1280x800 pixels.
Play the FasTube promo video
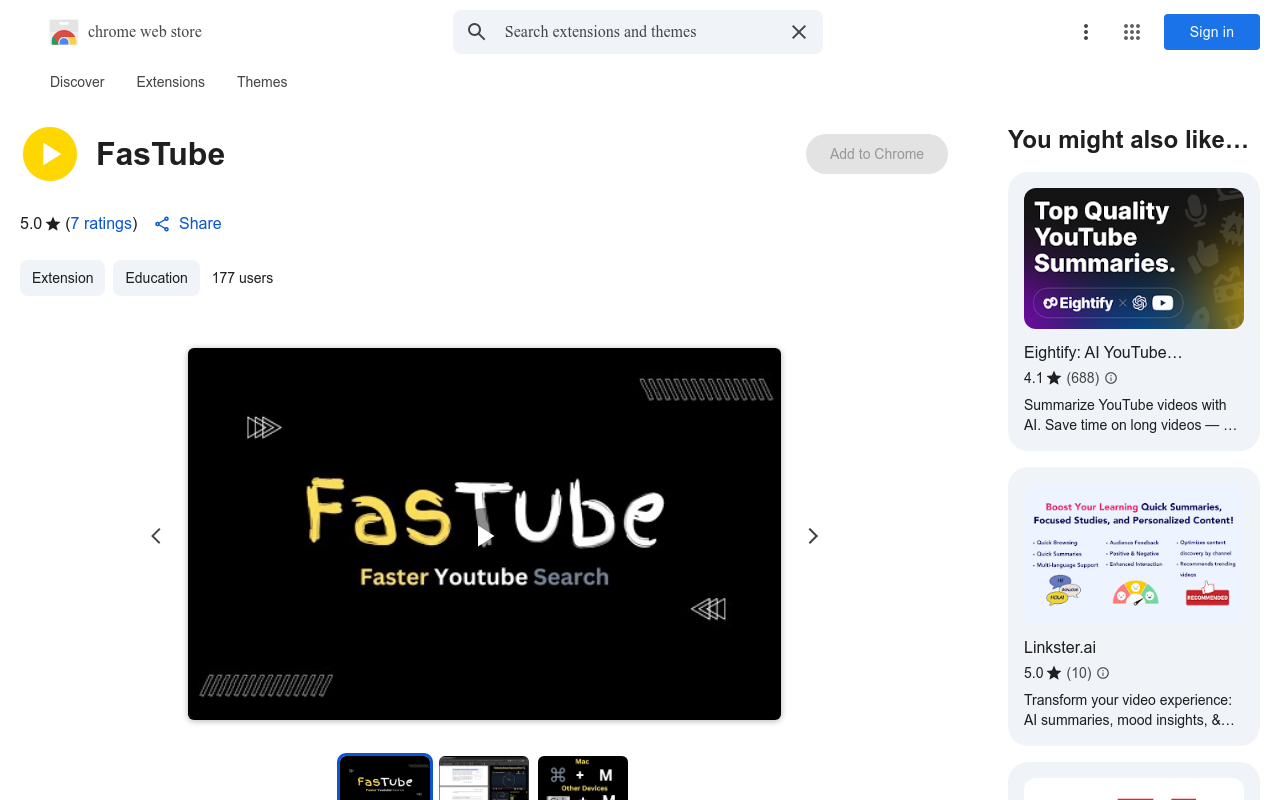point(485,537)
